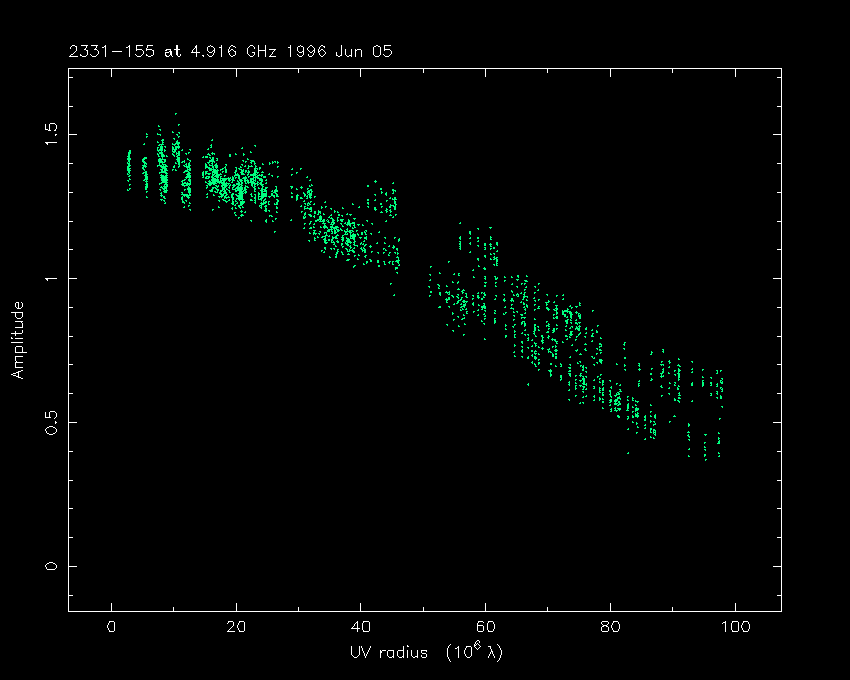Click the raised point cluster near UV radius 58
Image resolution: width=850 pixels, height=680 pixels.
[476, 242]
